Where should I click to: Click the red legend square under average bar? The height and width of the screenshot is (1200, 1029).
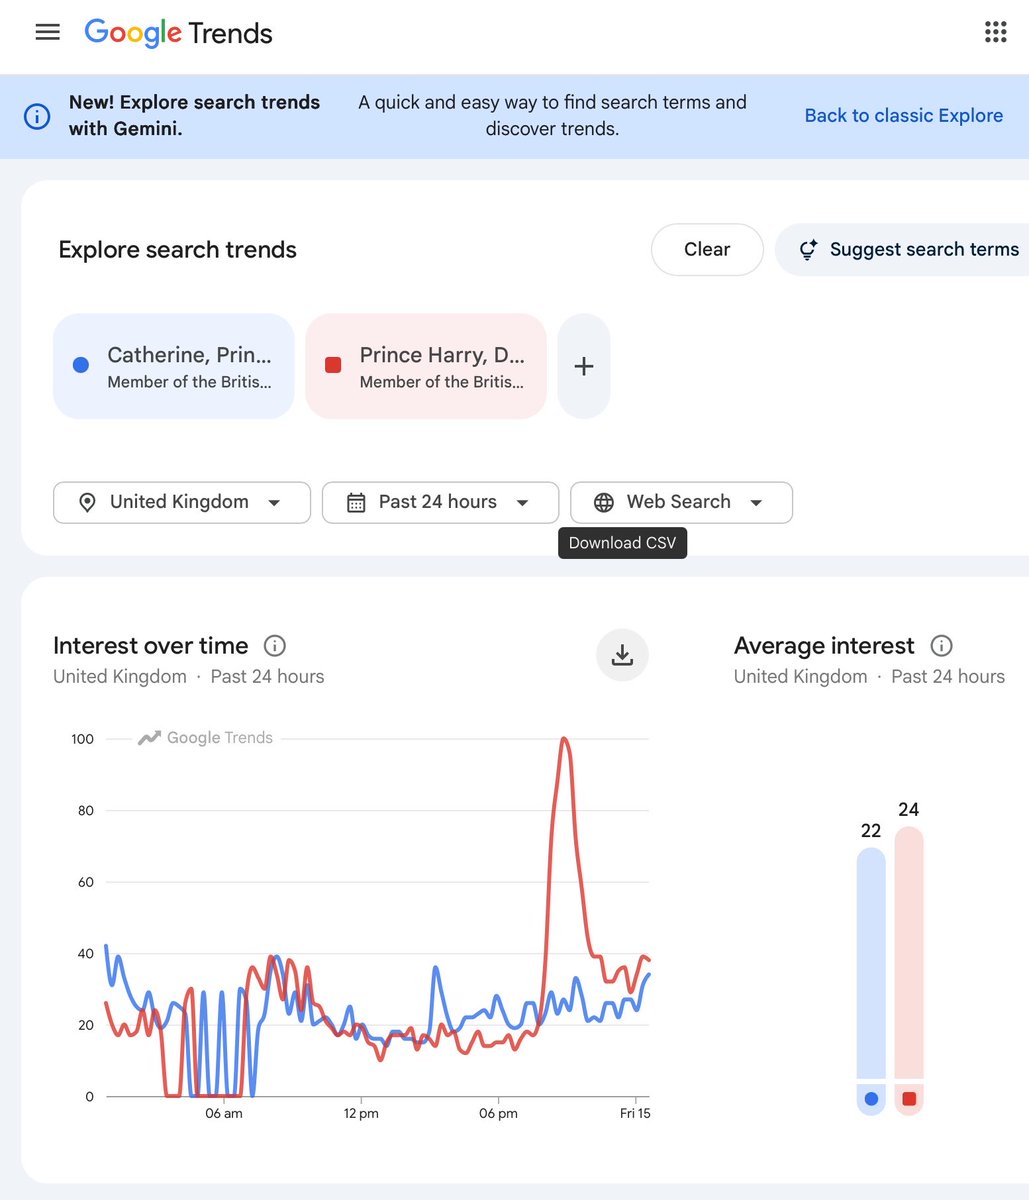click(908, 1099)
